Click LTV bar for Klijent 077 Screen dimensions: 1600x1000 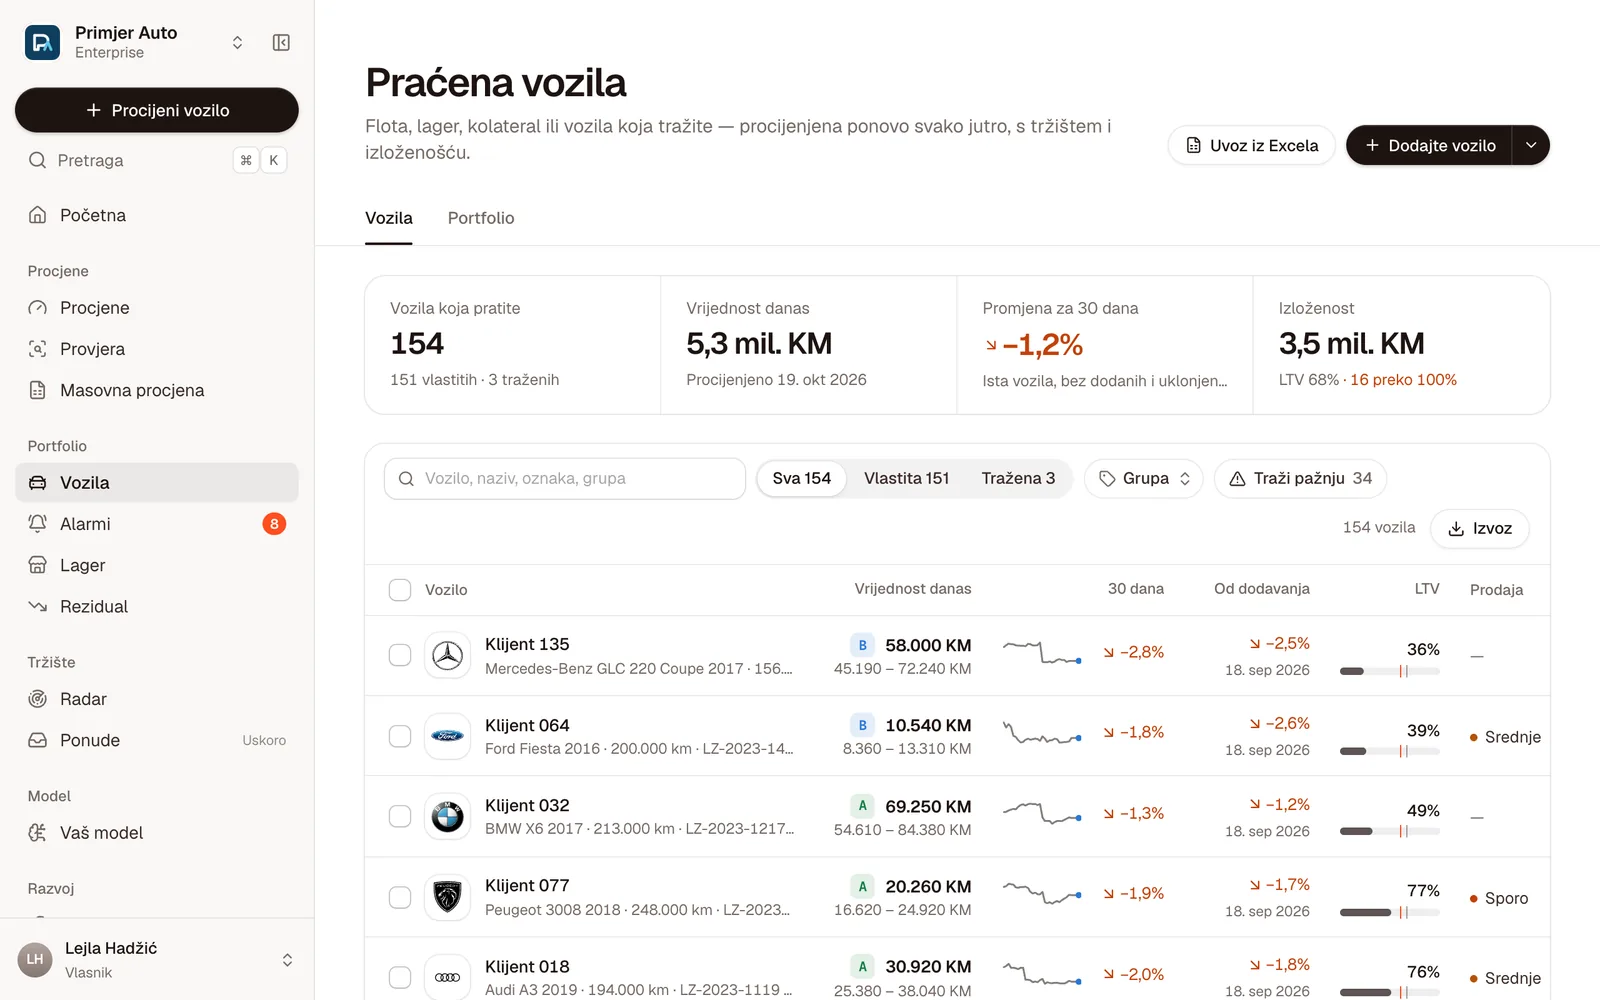click(1389, 912)
